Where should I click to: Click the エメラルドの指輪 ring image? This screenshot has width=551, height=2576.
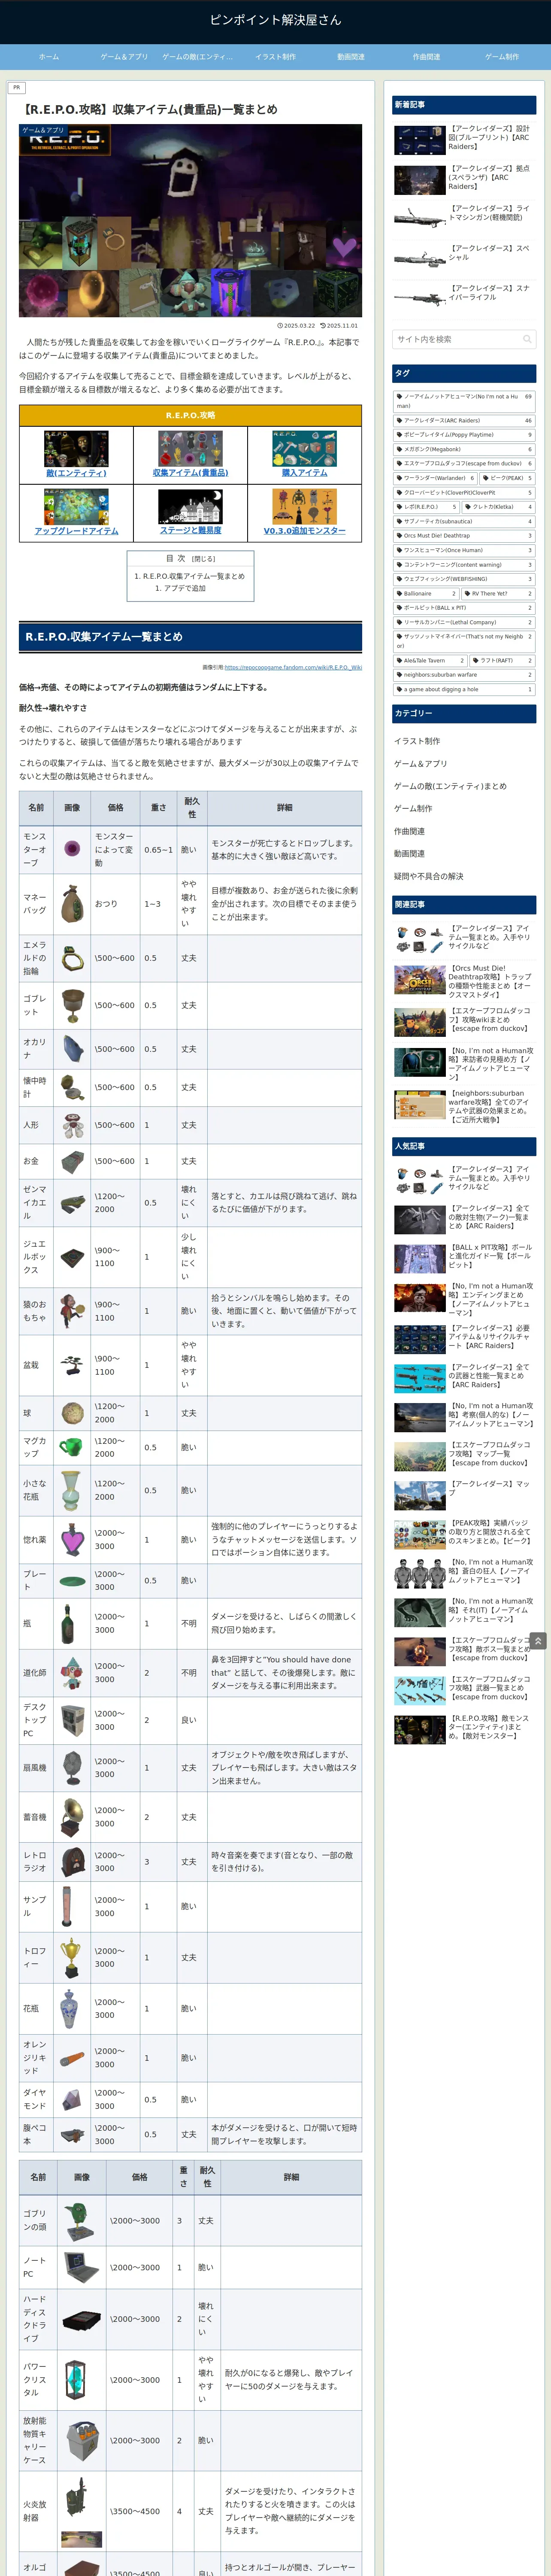(x=72, y=958)
